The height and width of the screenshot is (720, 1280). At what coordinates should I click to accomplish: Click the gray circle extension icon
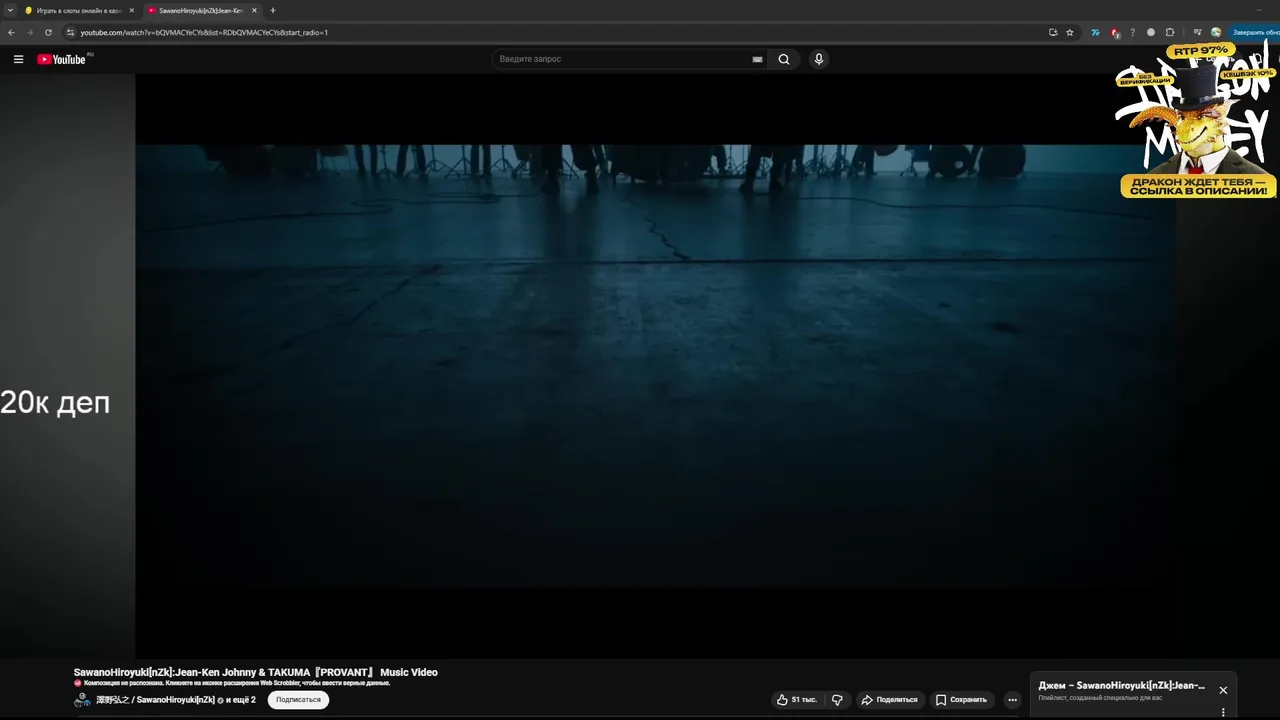[1151, 32]
